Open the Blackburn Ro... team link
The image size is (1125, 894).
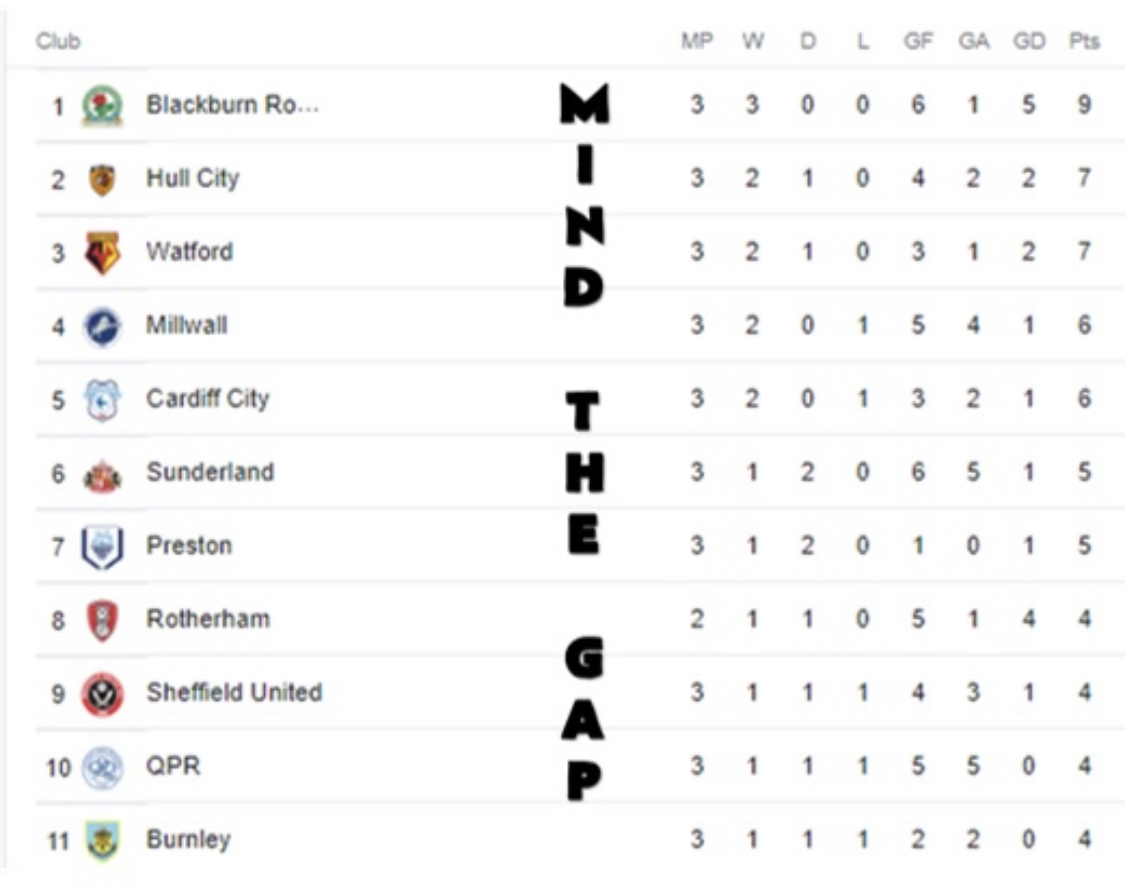coord(232,105)
